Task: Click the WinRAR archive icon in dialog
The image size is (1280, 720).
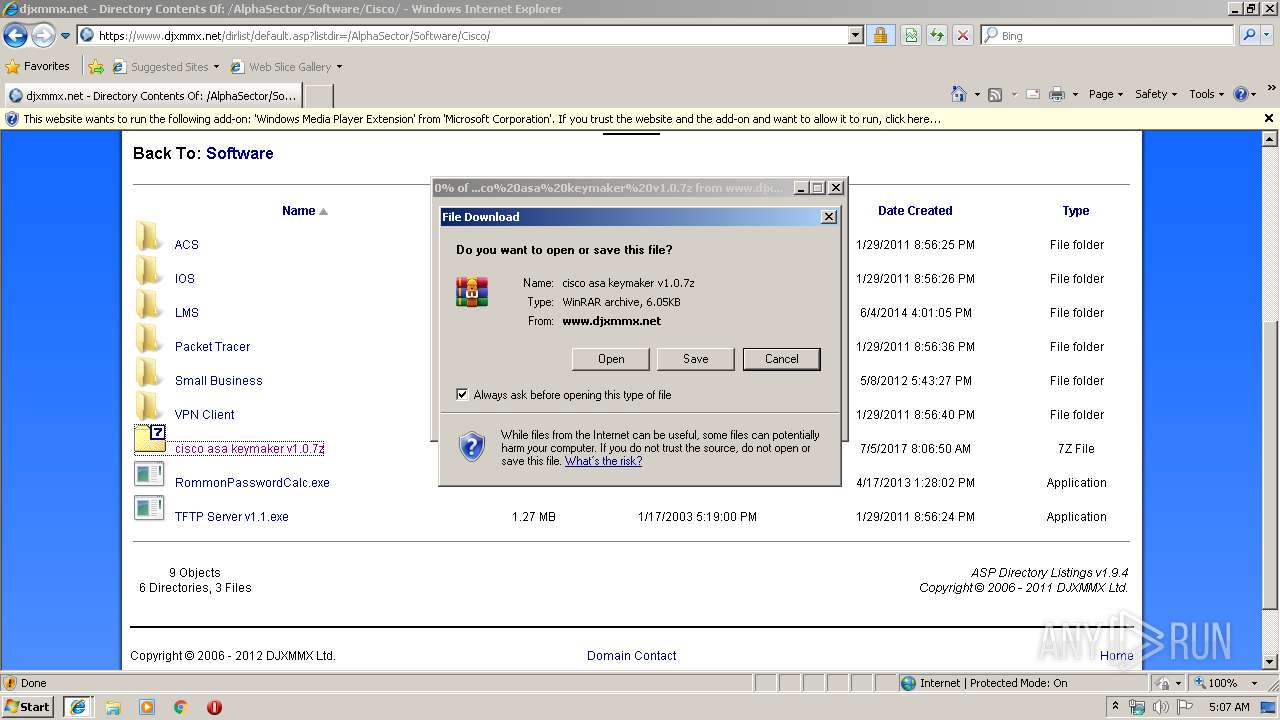Action: [x=472, y=292]
